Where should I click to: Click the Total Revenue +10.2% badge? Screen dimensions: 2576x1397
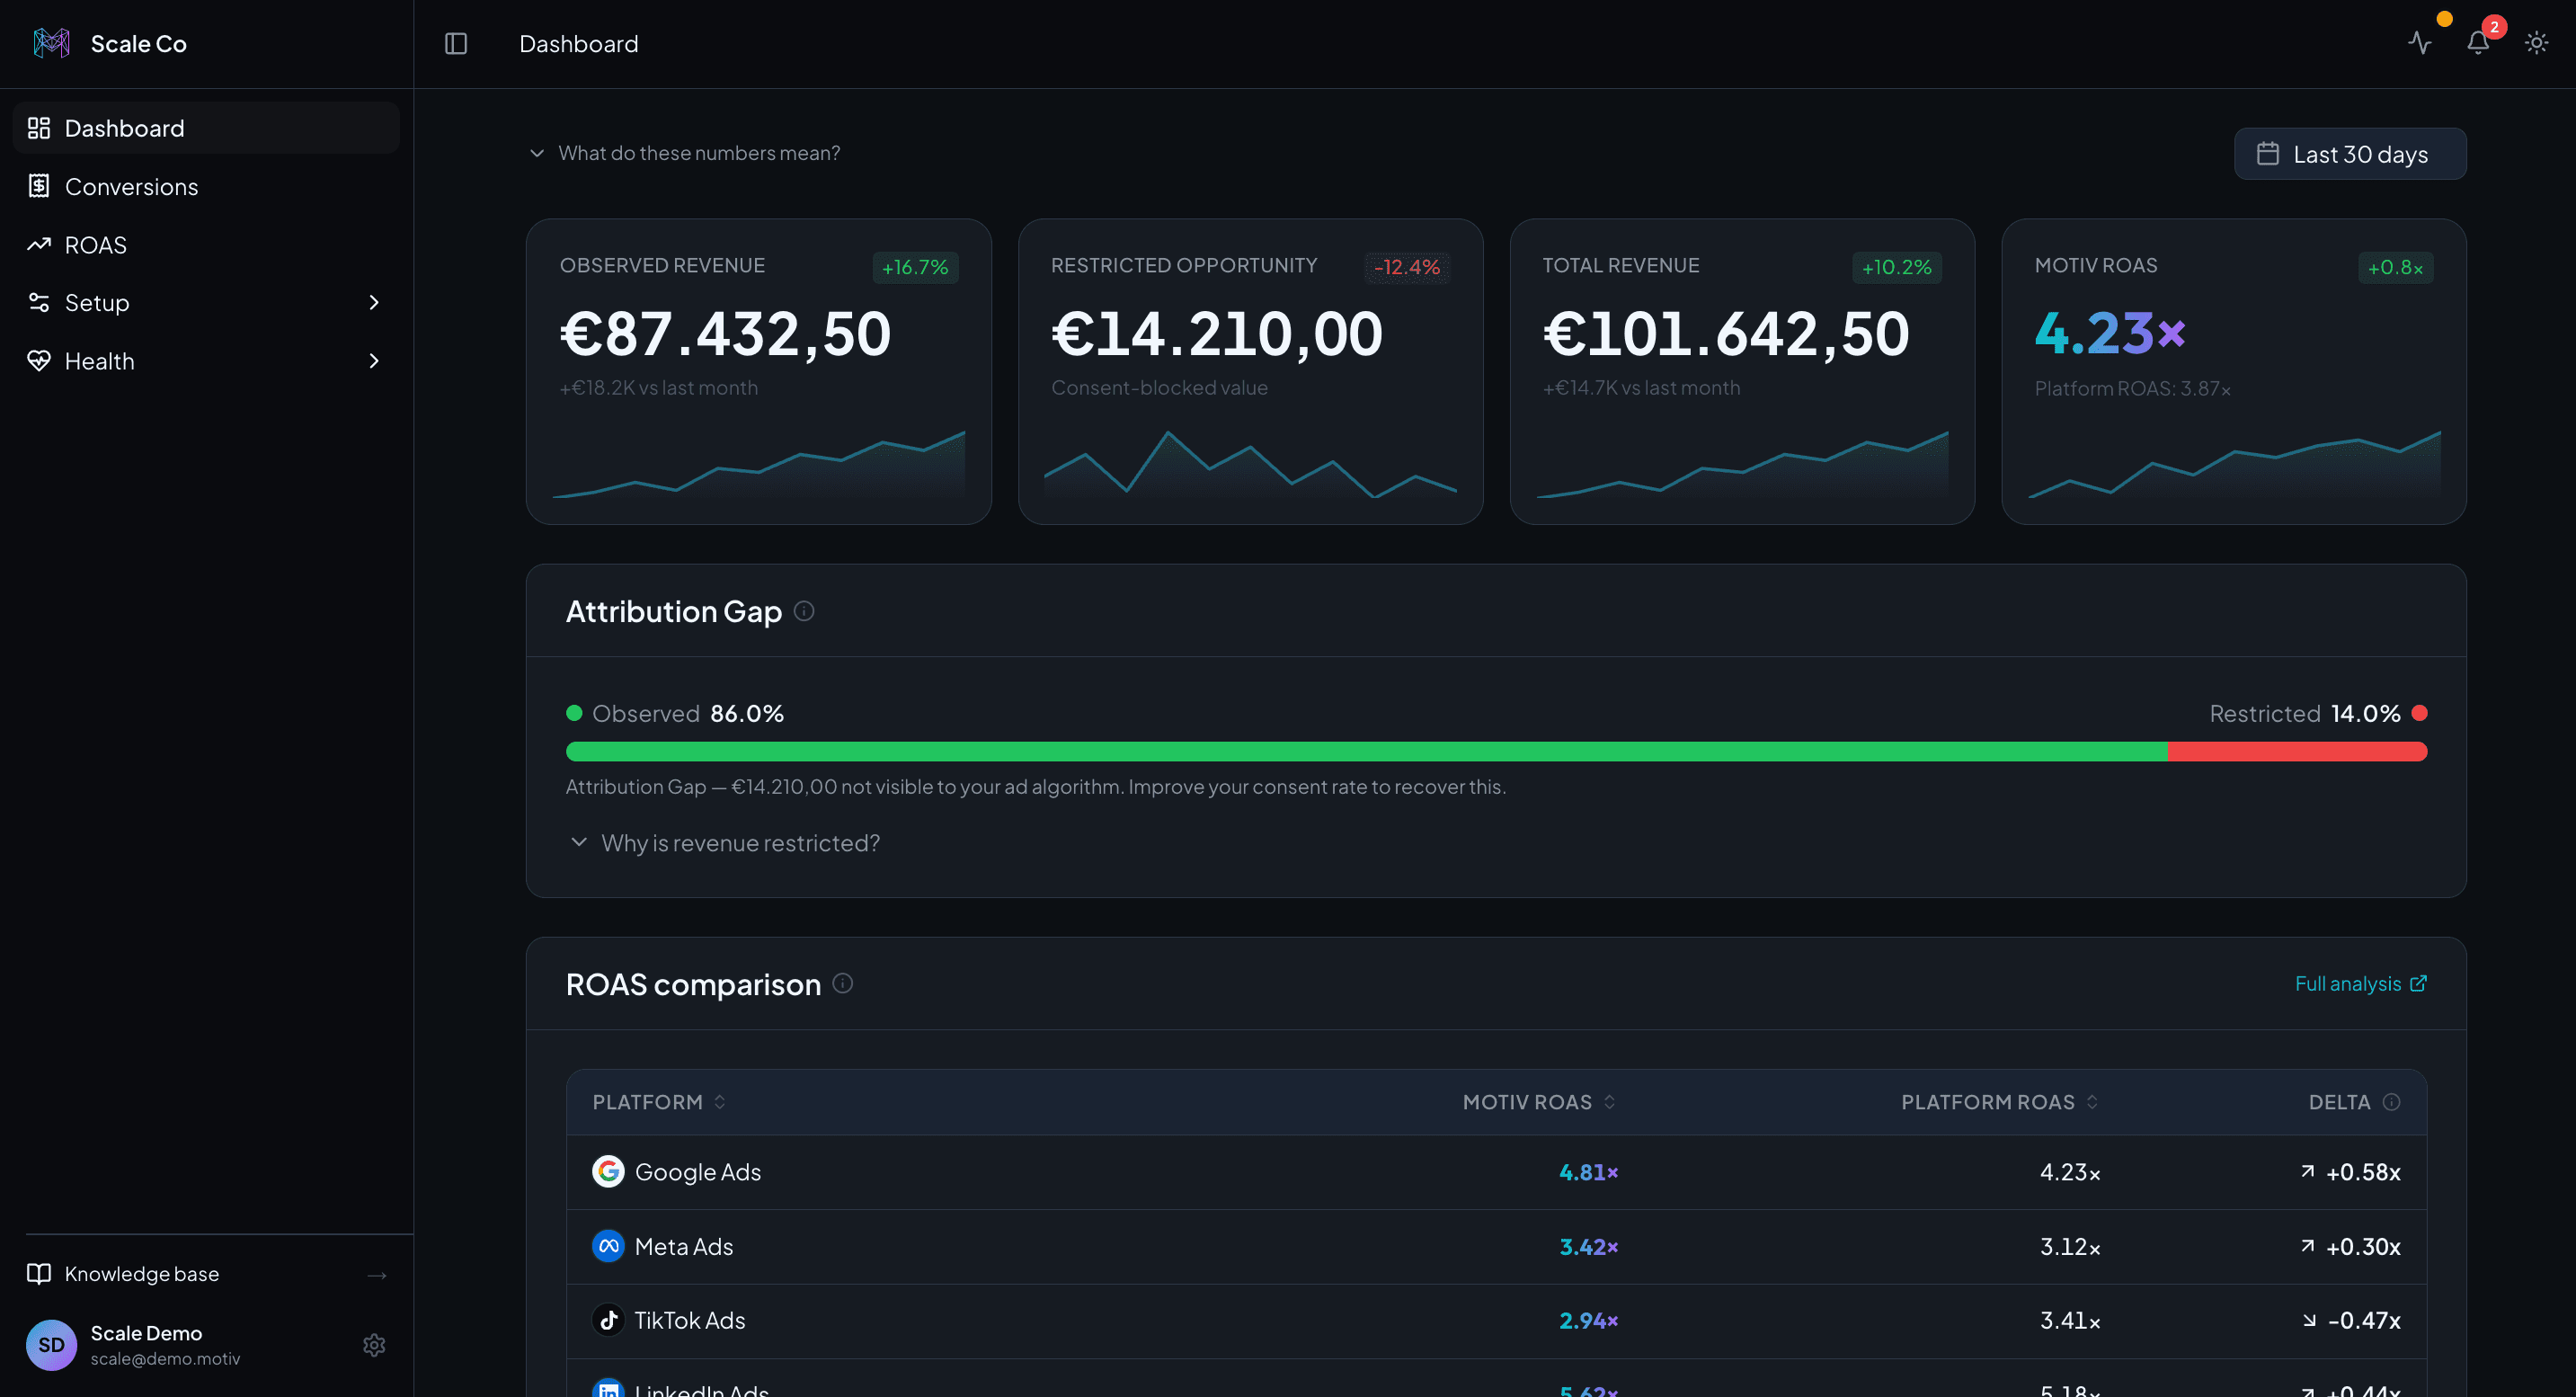click(x=1897, y=267)
